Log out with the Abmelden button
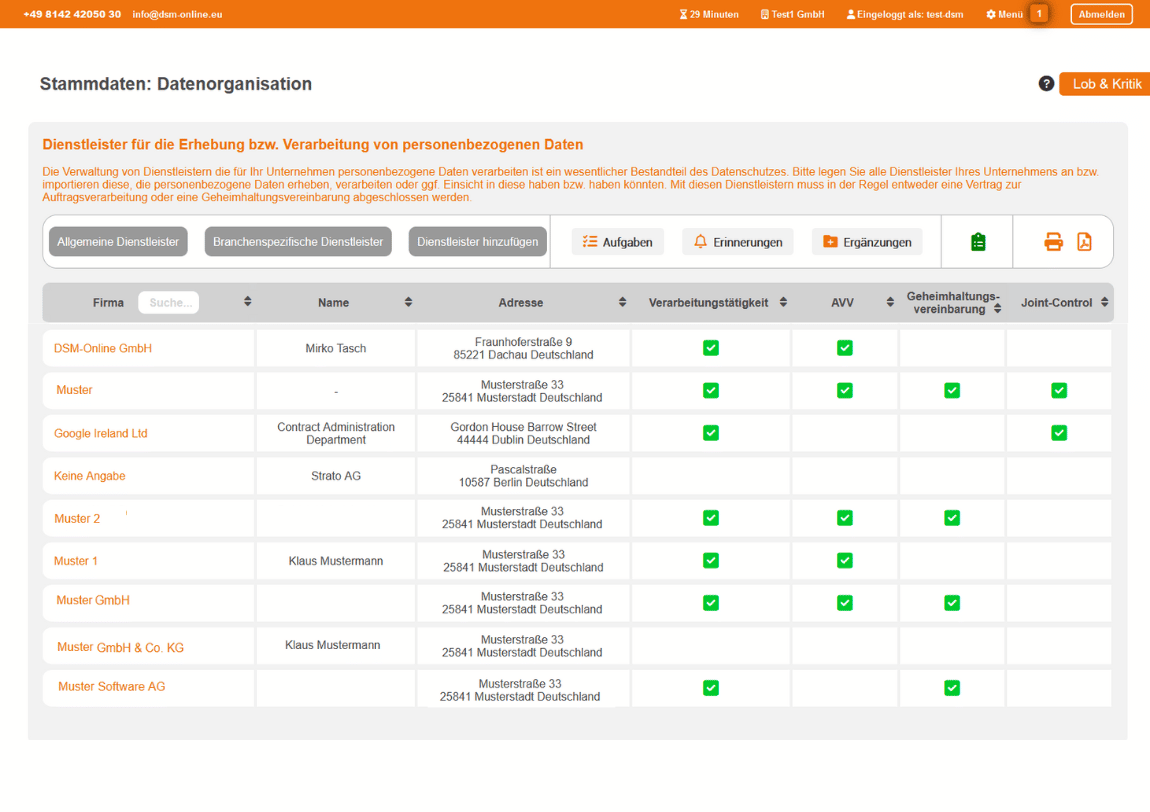The image size is (1150, 812). [1101, 14]
